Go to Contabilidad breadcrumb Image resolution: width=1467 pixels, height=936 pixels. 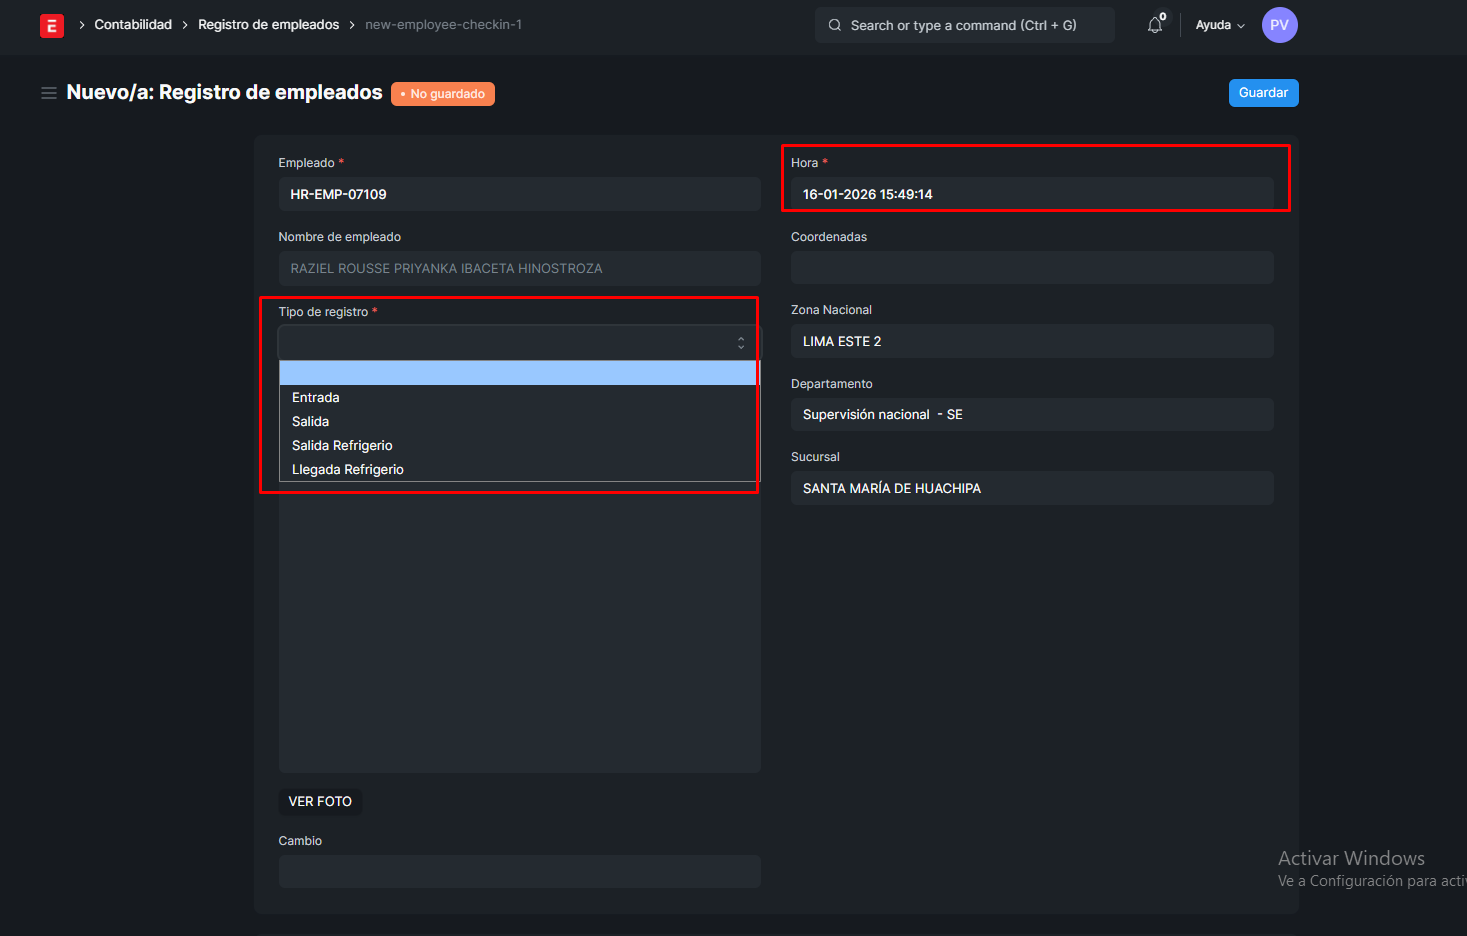(x=133, y=25)
